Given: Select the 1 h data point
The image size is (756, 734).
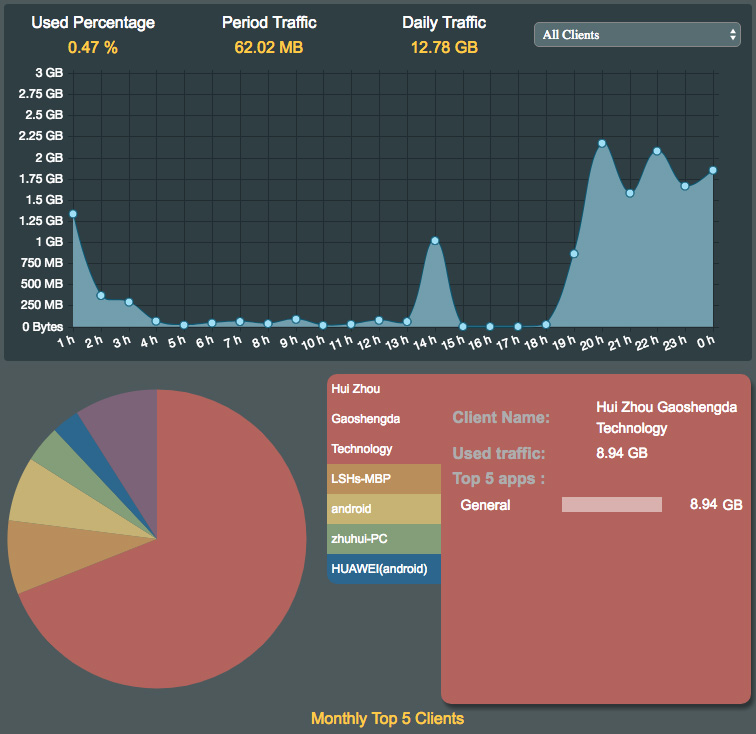Looking at the screenshot, I should click(73, 214).
